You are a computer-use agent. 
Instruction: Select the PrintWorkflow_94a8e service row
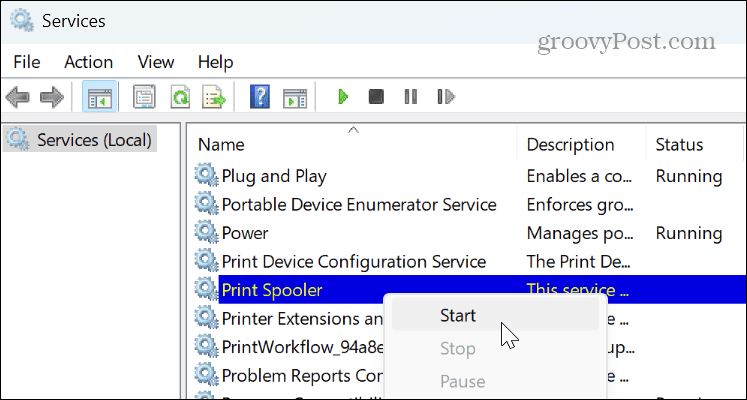(303, 347)
